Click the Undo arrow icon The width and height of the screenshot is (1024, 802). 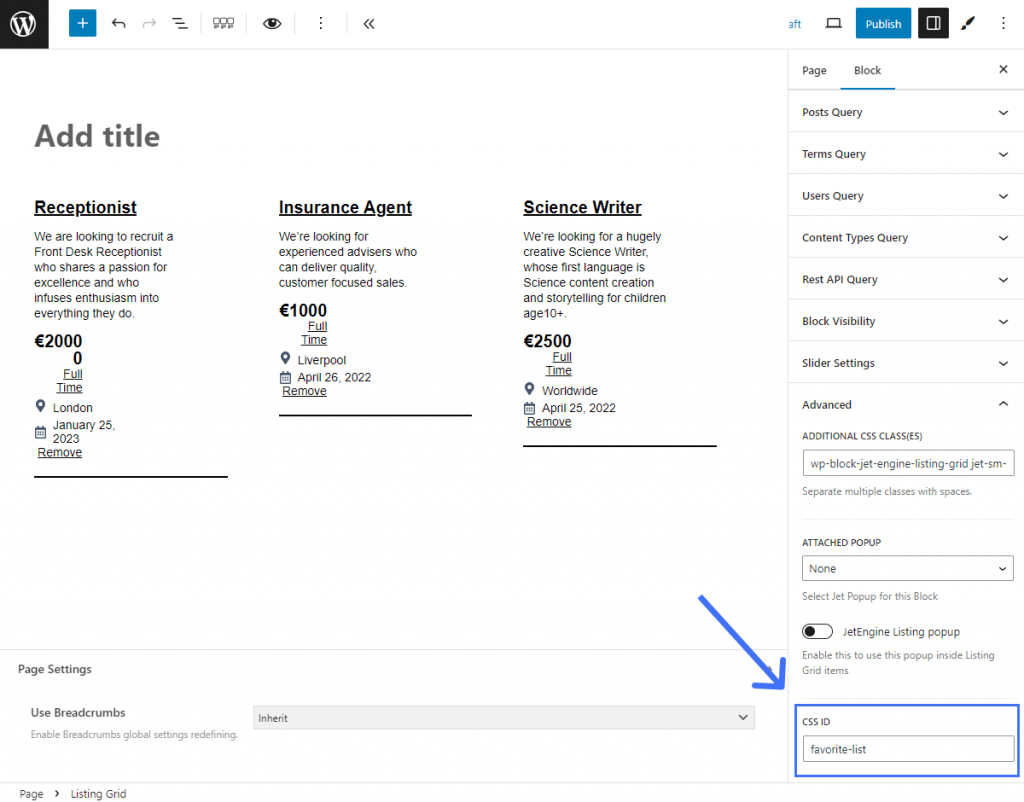[x=118, y=23]
